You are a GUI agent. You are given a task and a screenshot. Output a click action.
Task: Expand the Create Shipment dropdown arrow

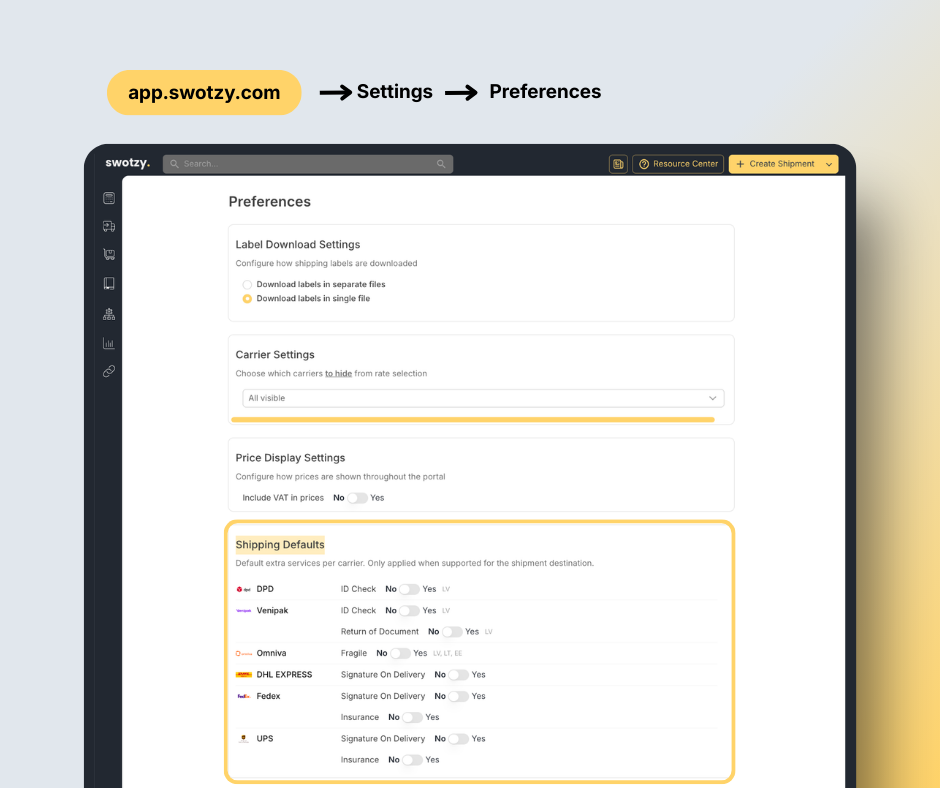tap(829, 164)
